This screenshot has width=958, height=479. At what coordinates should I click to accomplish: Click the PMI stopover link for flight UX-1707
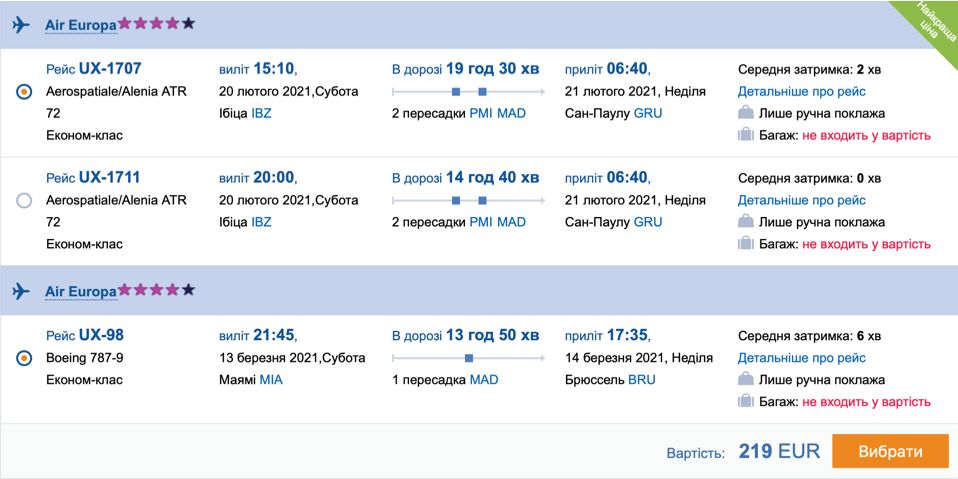(481, 113)
